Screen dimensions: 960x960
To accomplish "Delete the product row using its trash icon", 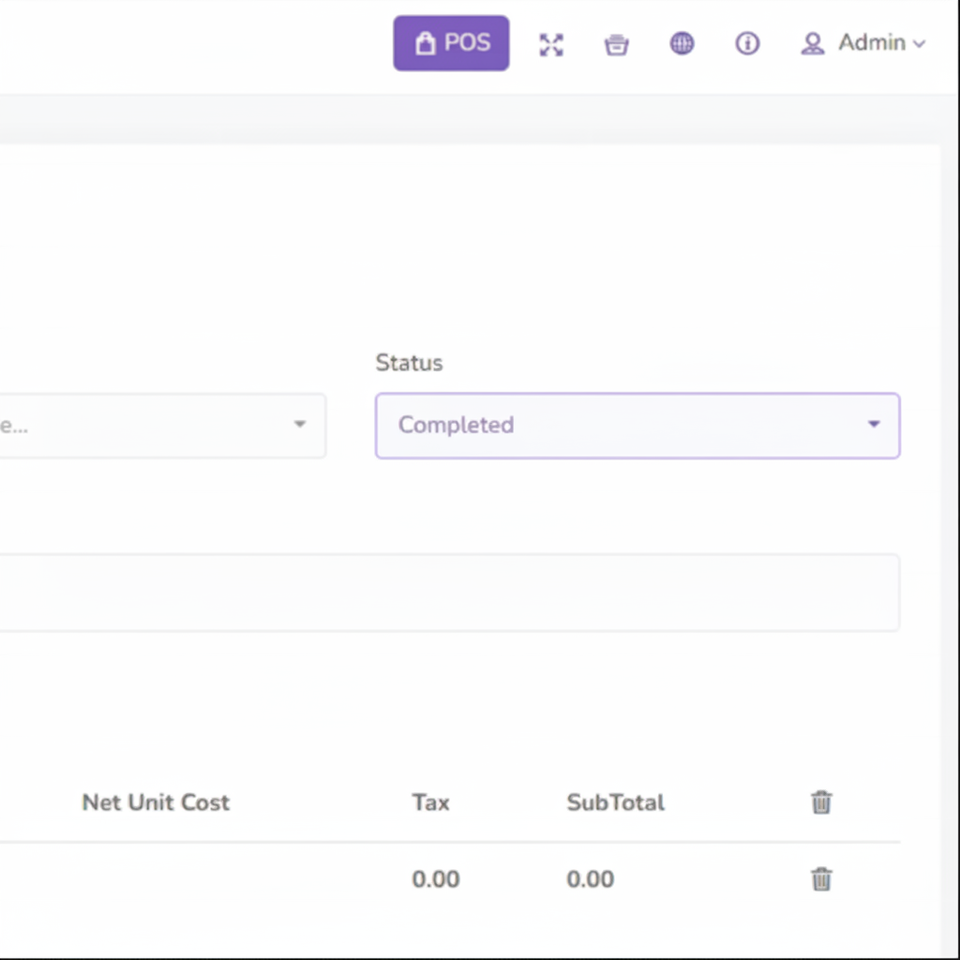I will tap(821, 879).
